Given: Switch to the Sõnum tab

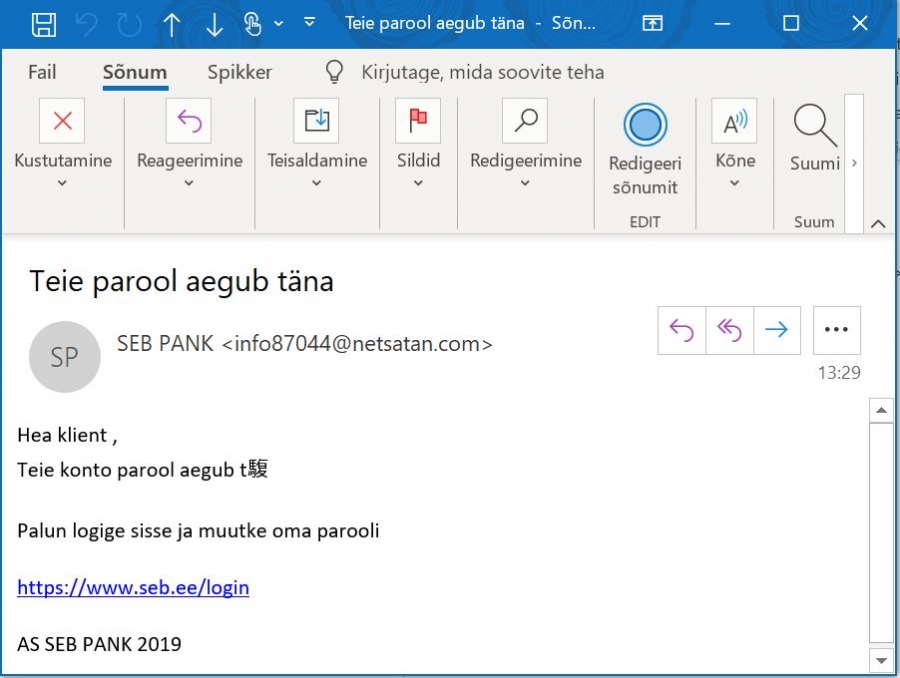Looking at the screenshot, I should point(135,72).
